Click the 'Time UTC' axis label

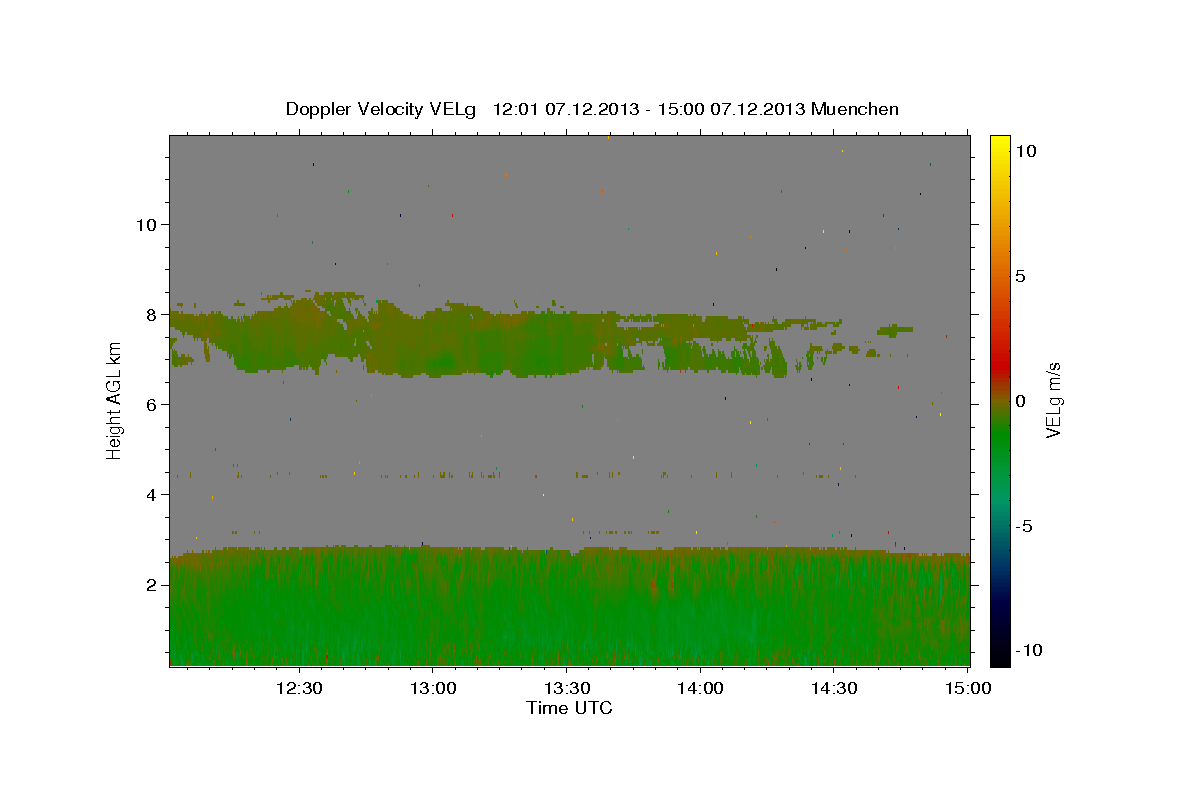(x=569, y=708)
